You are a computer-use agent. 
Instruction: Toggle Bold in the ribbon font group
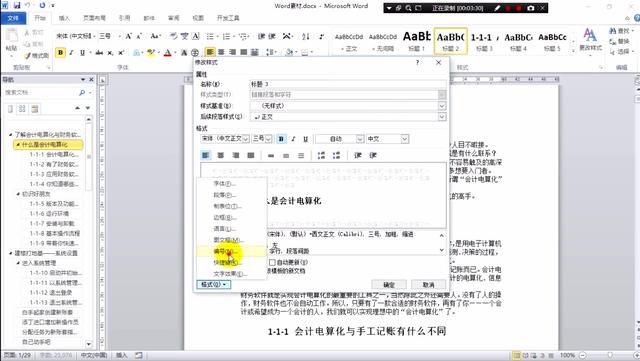(x=60, y=52)
